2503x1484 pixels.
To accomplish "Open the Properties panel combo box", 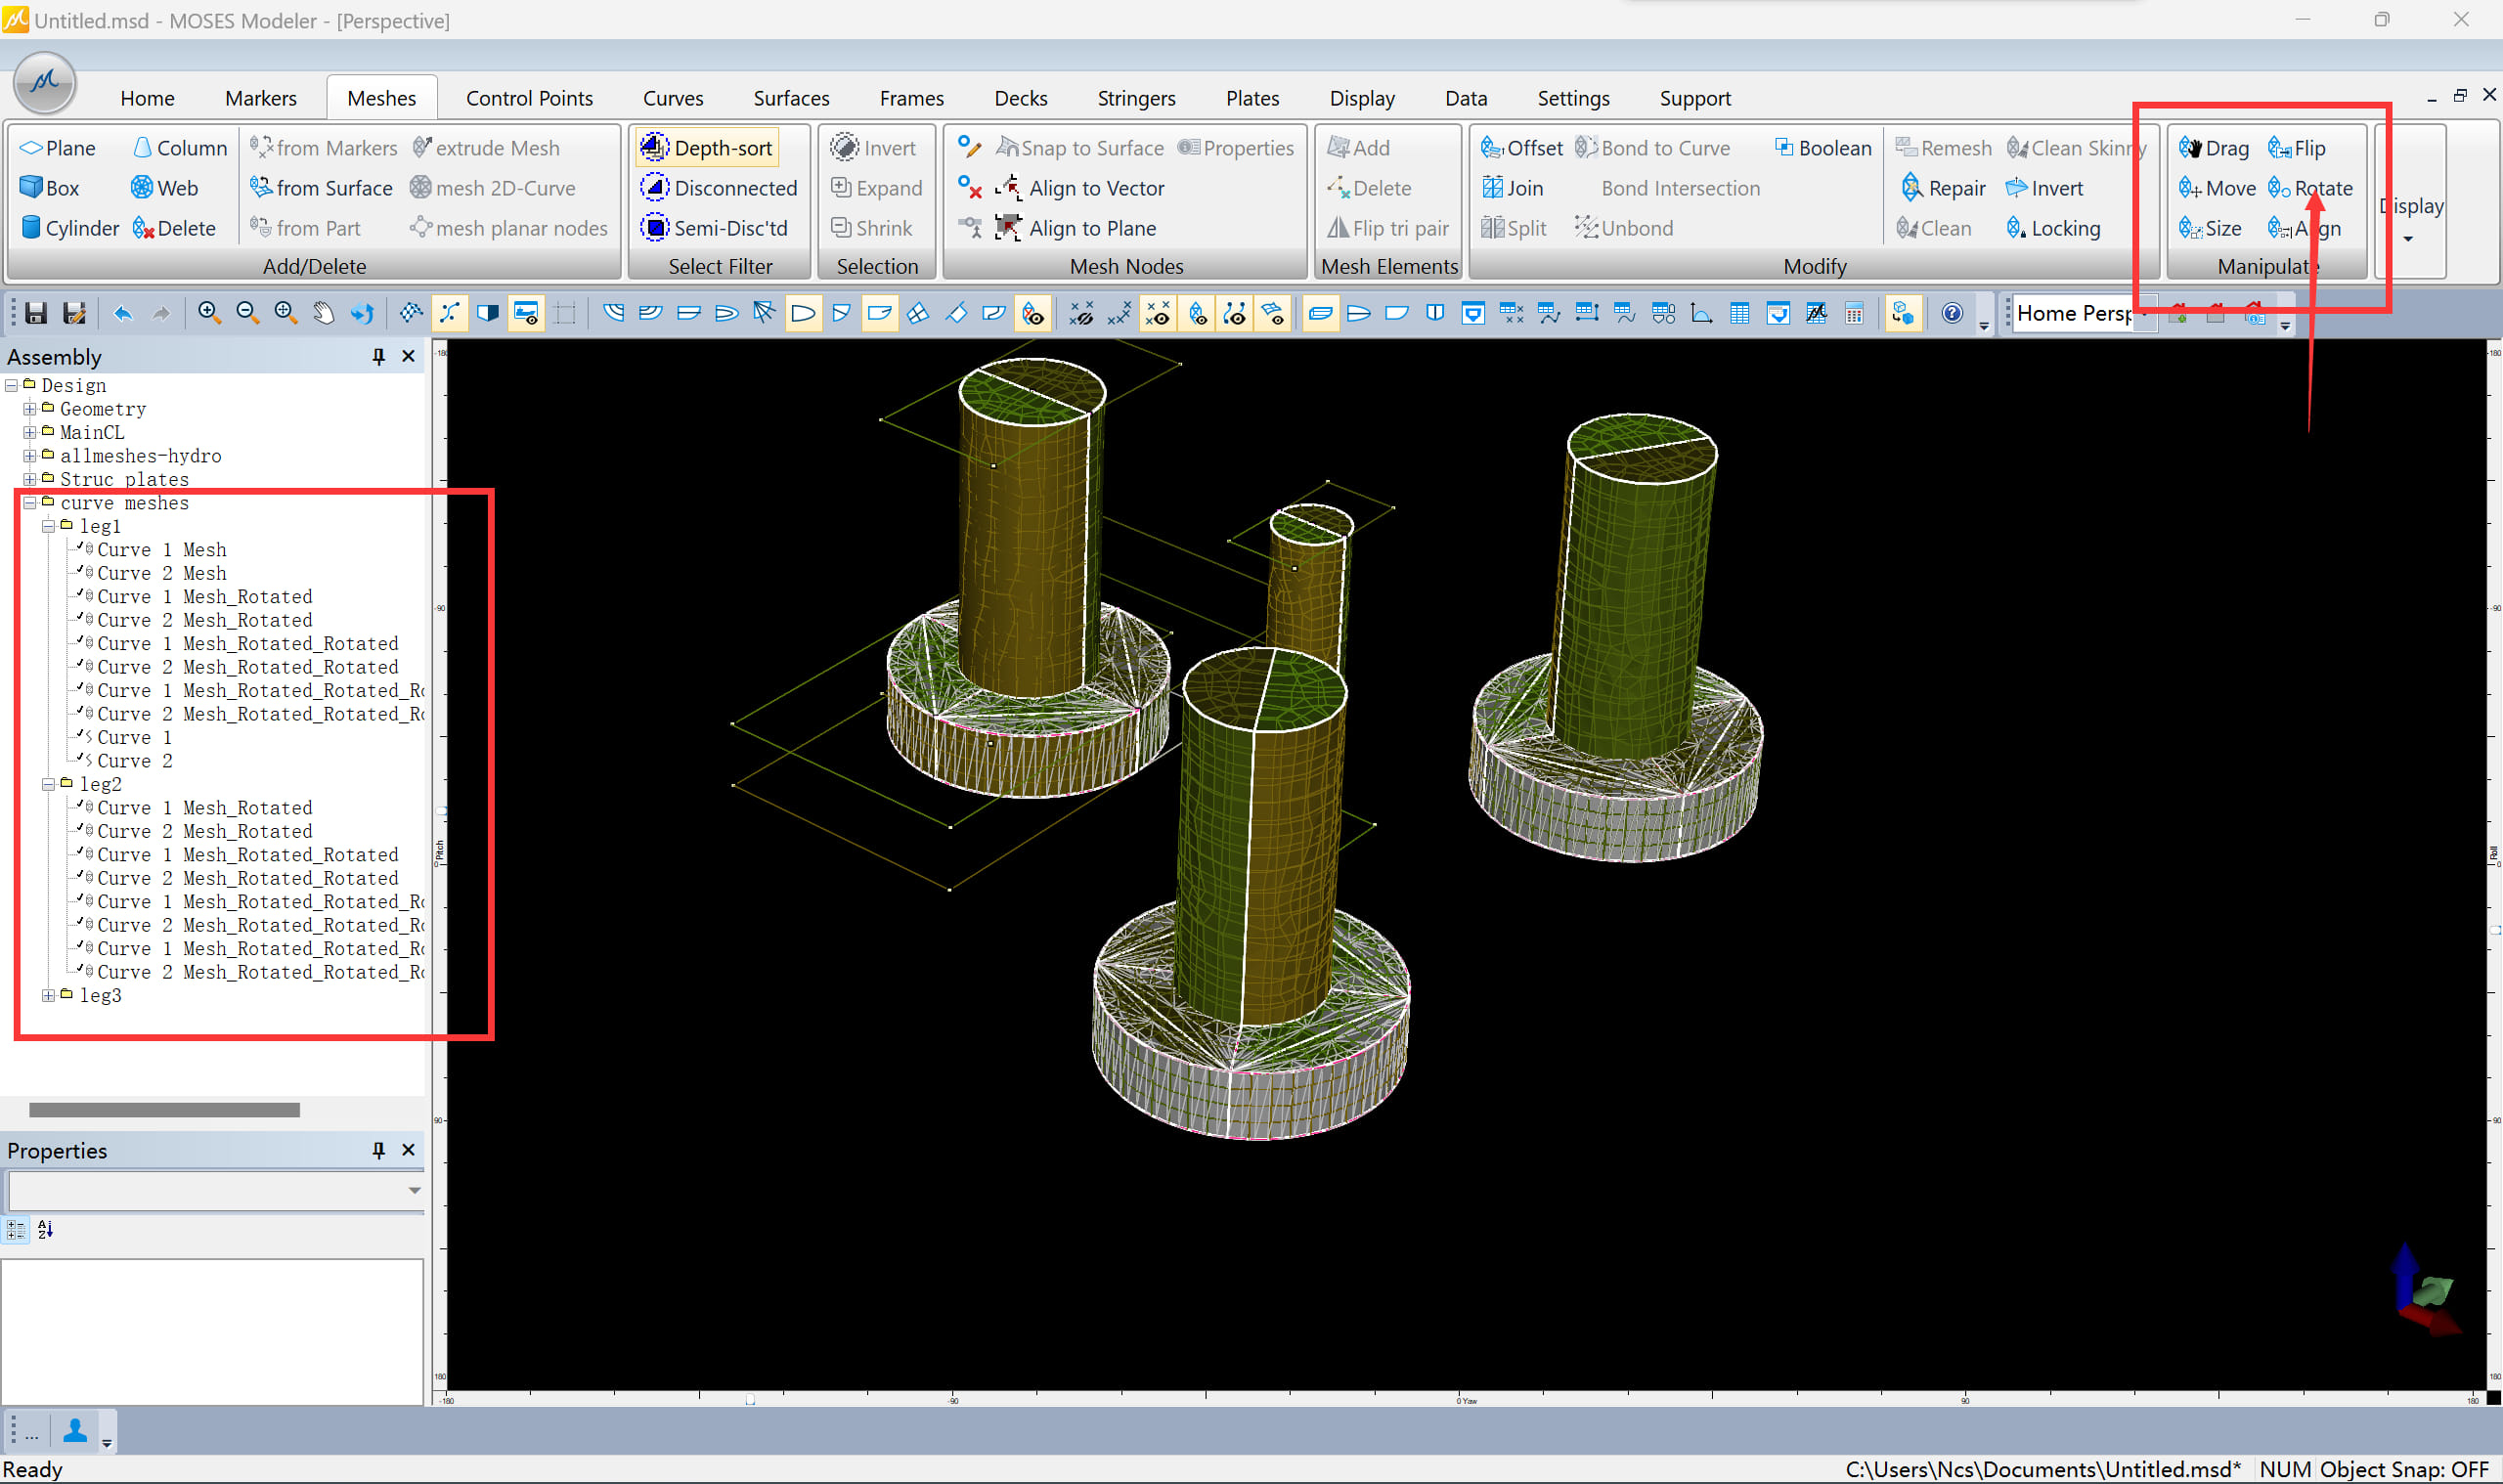I will (413, 1190).
